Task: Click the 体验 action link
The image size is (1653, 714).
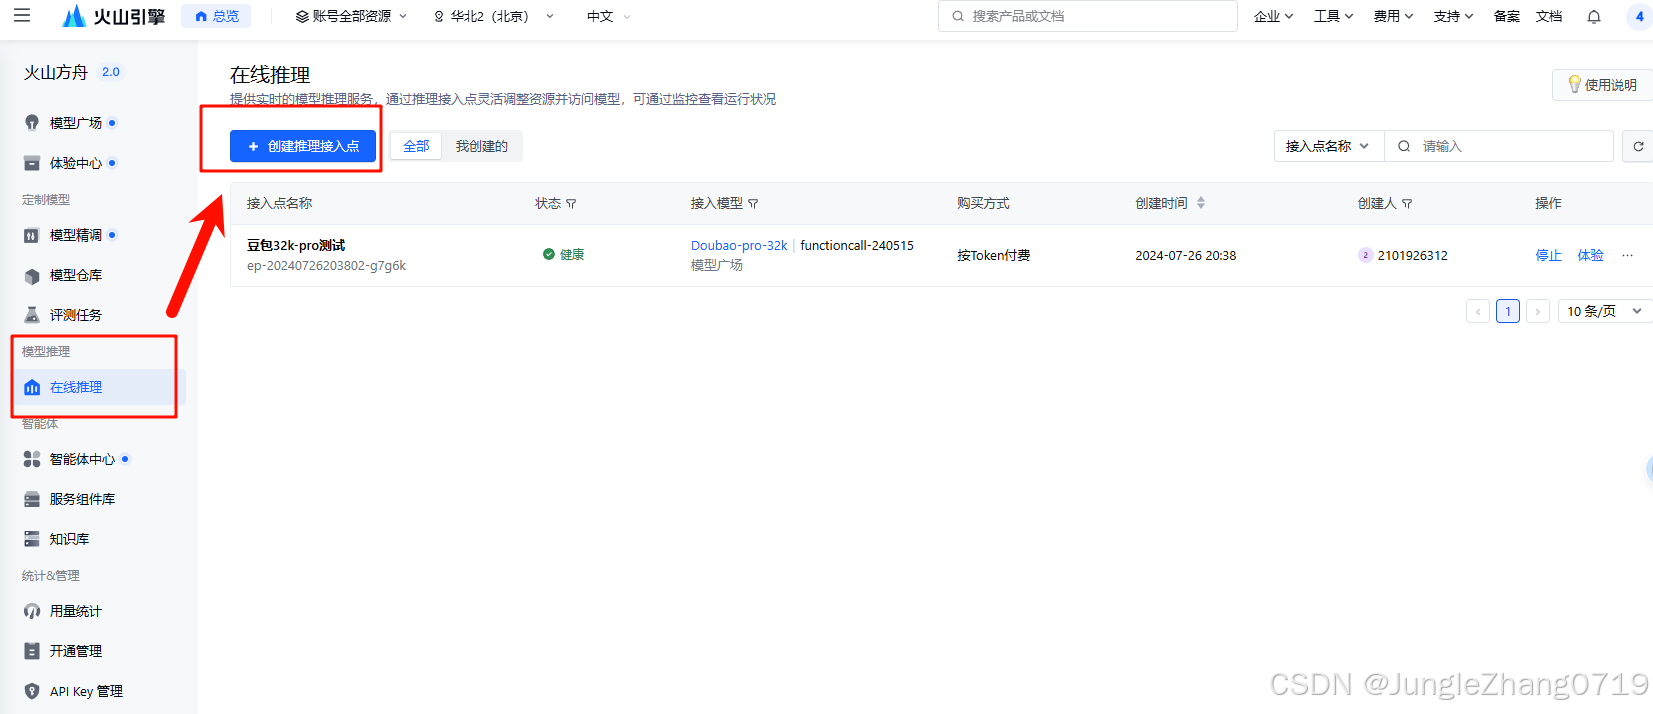Action: pyautogui.click(x=1590, y=255)
